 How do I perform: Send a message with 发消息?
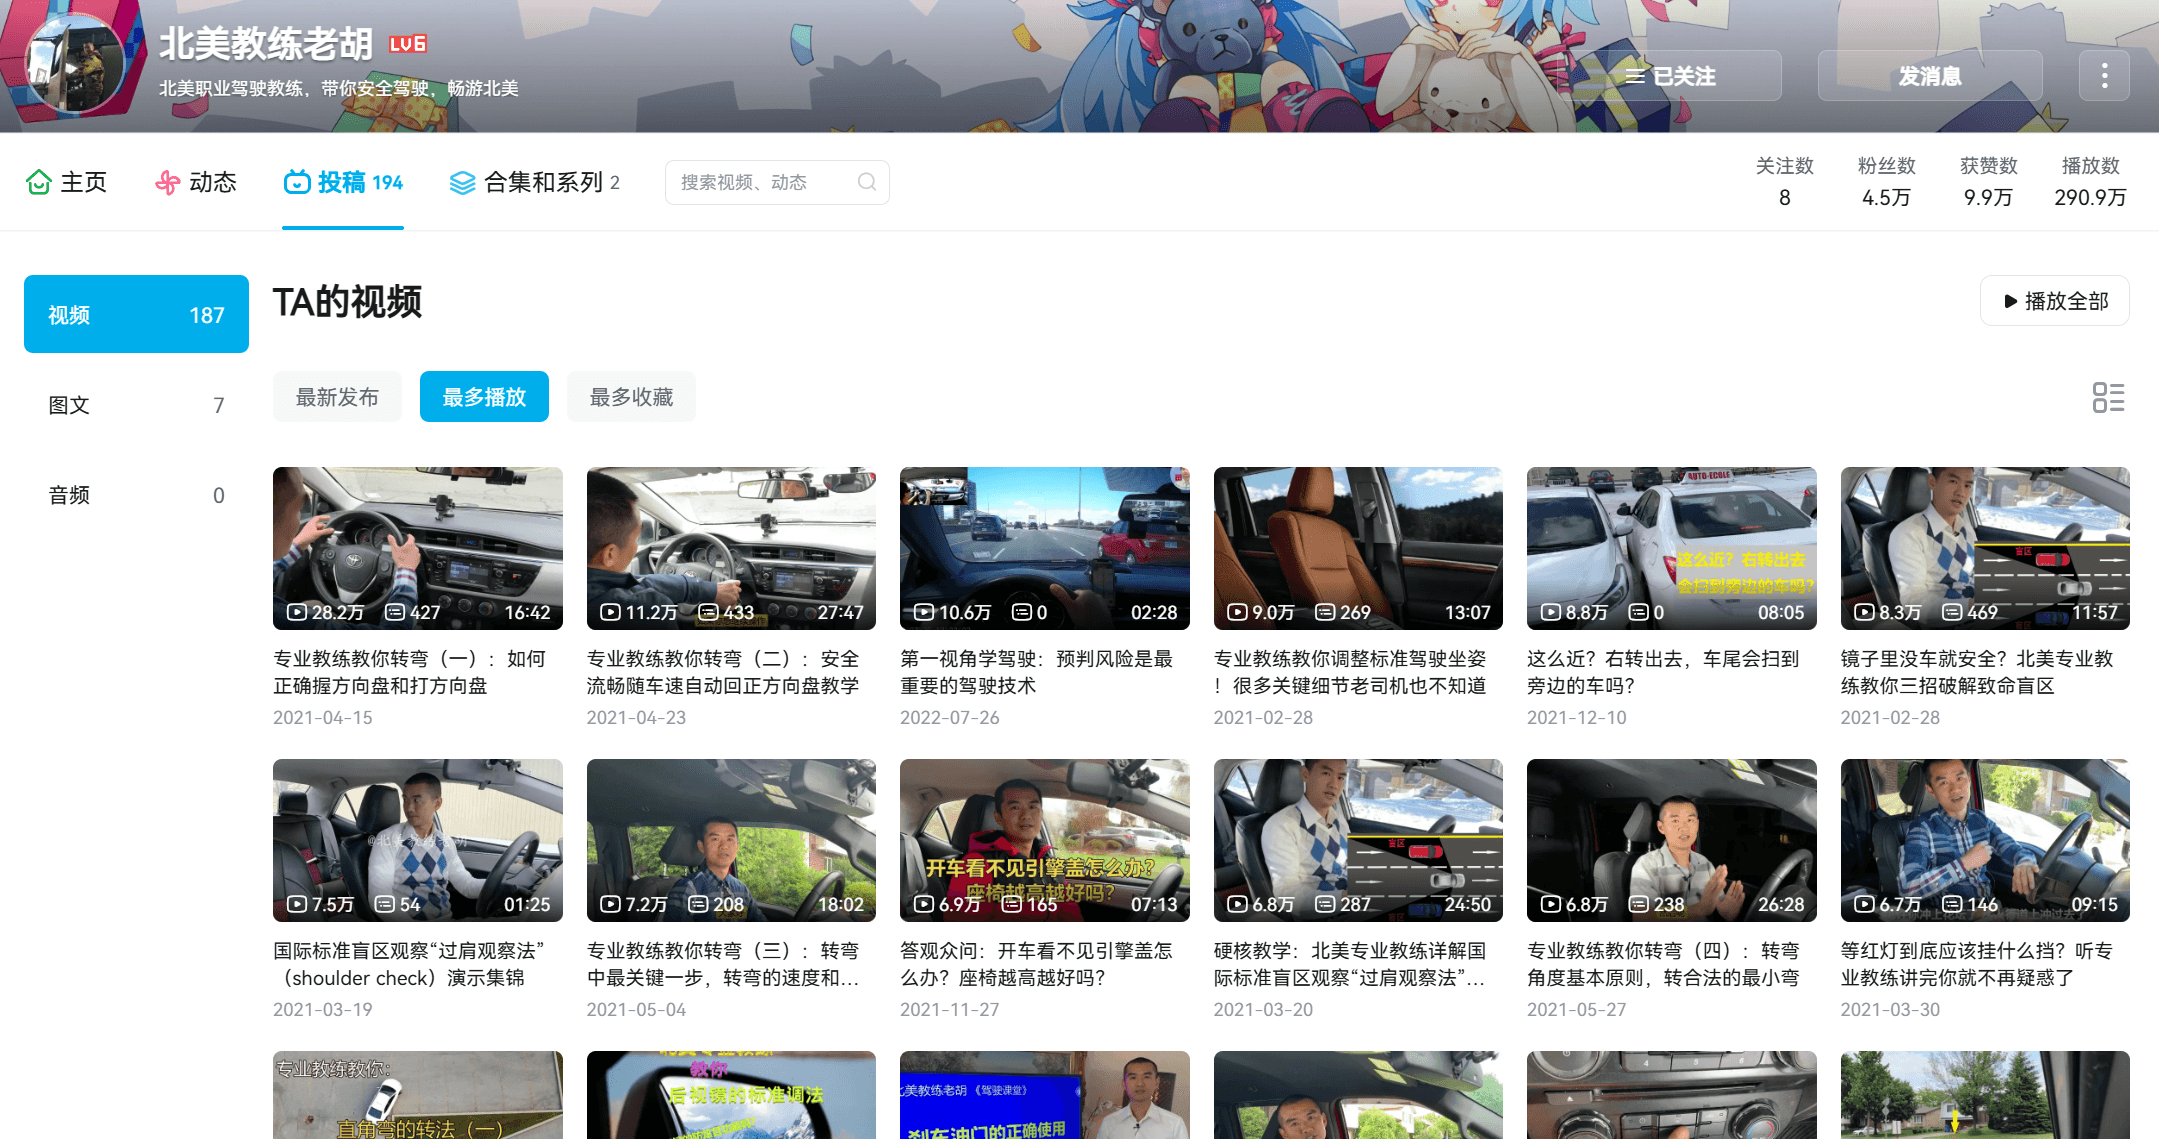1930,76
